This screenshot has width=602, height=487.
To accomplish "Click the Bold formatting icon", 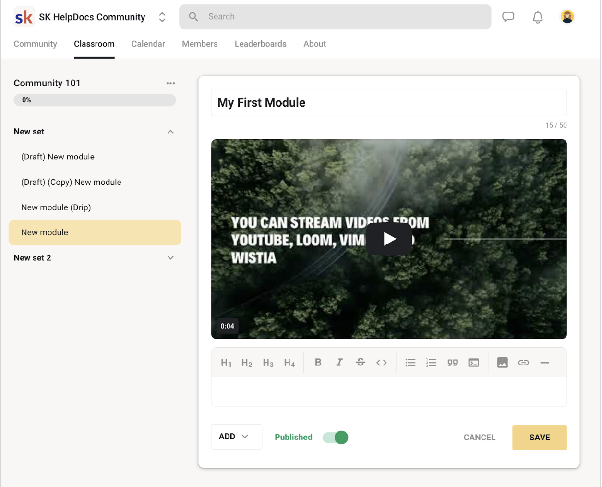I will [318, 362].
